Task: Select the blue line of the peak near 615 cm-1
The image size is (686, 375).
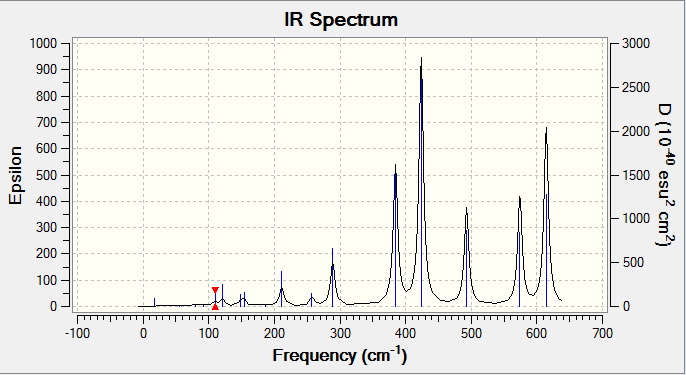Action: tap(546, 251)
